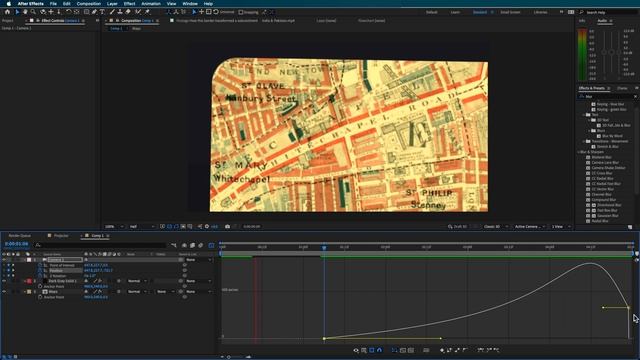Screen dimensions: 640x360
Task: Select the Rectangle shape tool
Action: click(87, 12)
